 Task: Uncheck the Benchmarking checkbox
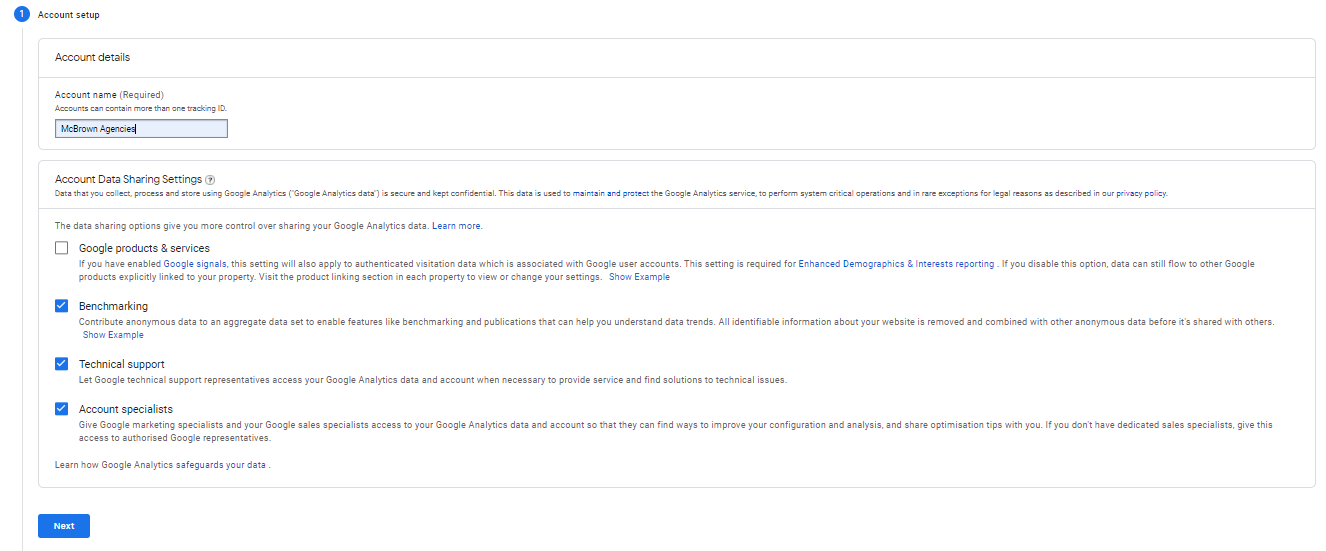62,306
